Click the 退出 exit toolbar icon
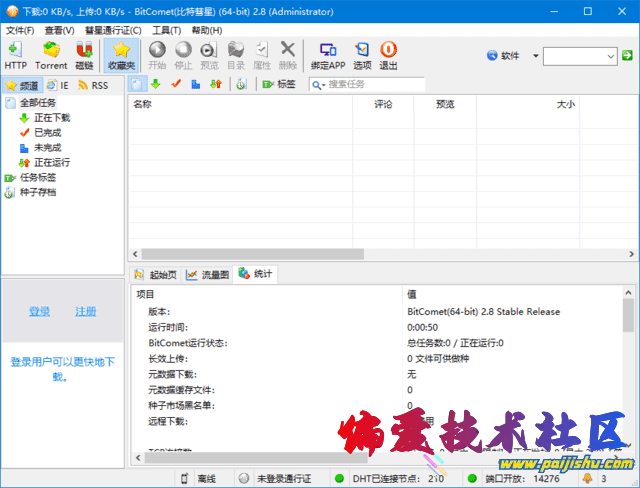 [388, 55]
